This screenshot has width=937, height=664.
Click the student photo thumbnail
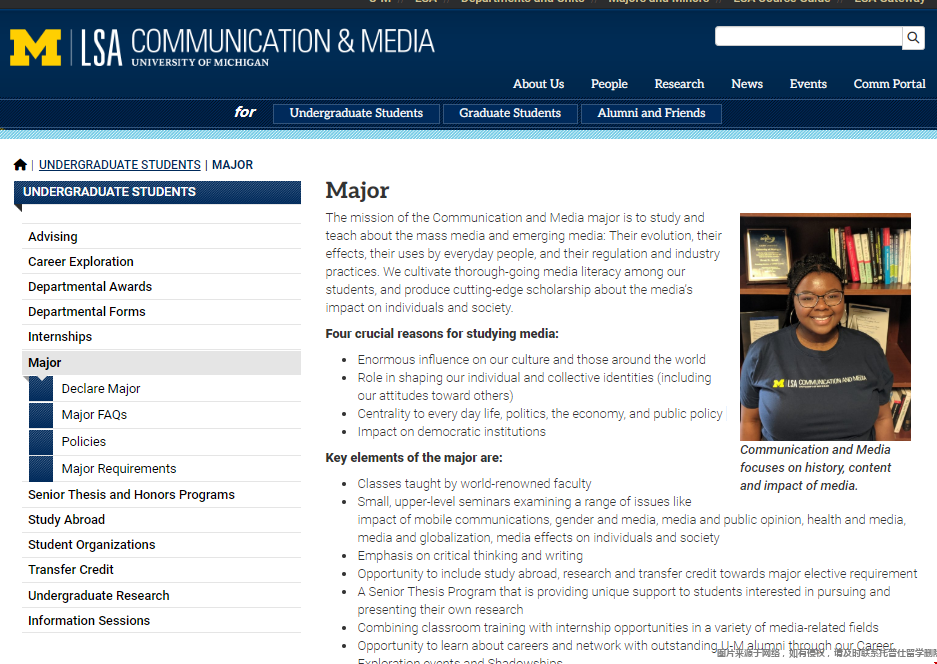[x=825, y=327]
